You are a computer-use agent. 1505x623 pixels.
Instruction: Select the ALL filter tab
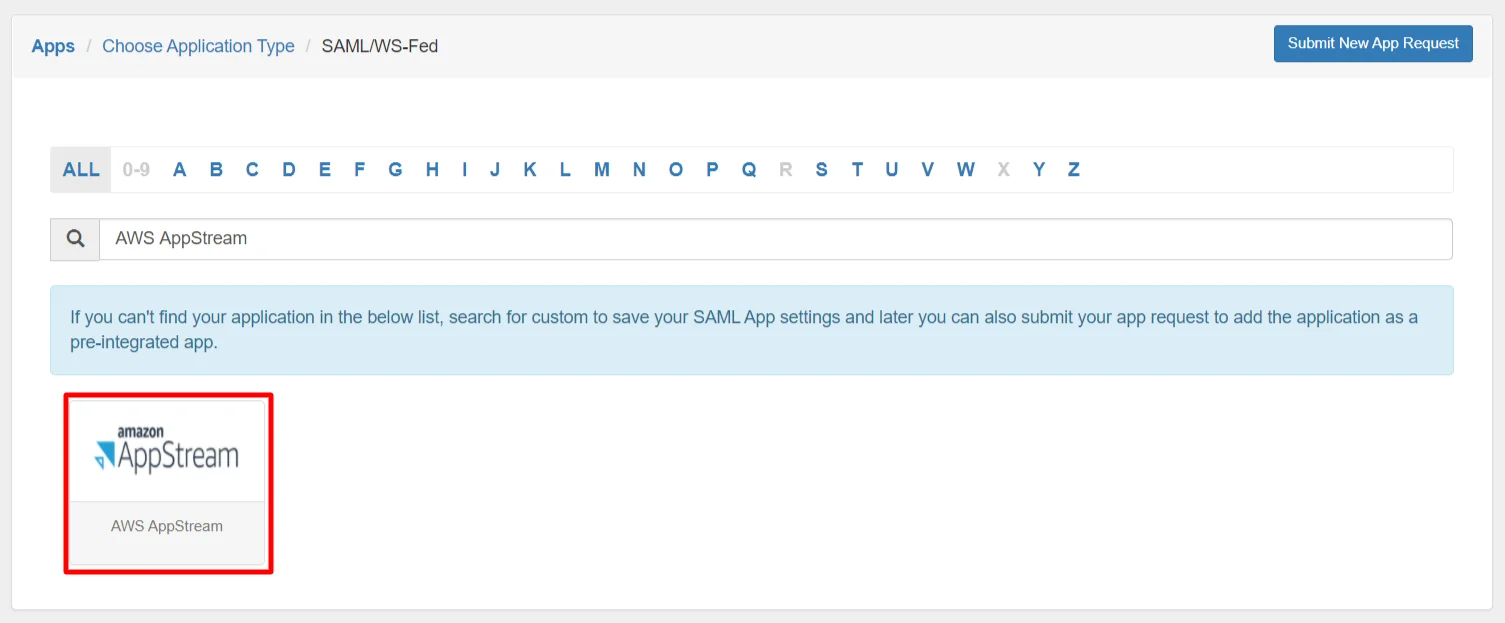click(x=79, y=169)
